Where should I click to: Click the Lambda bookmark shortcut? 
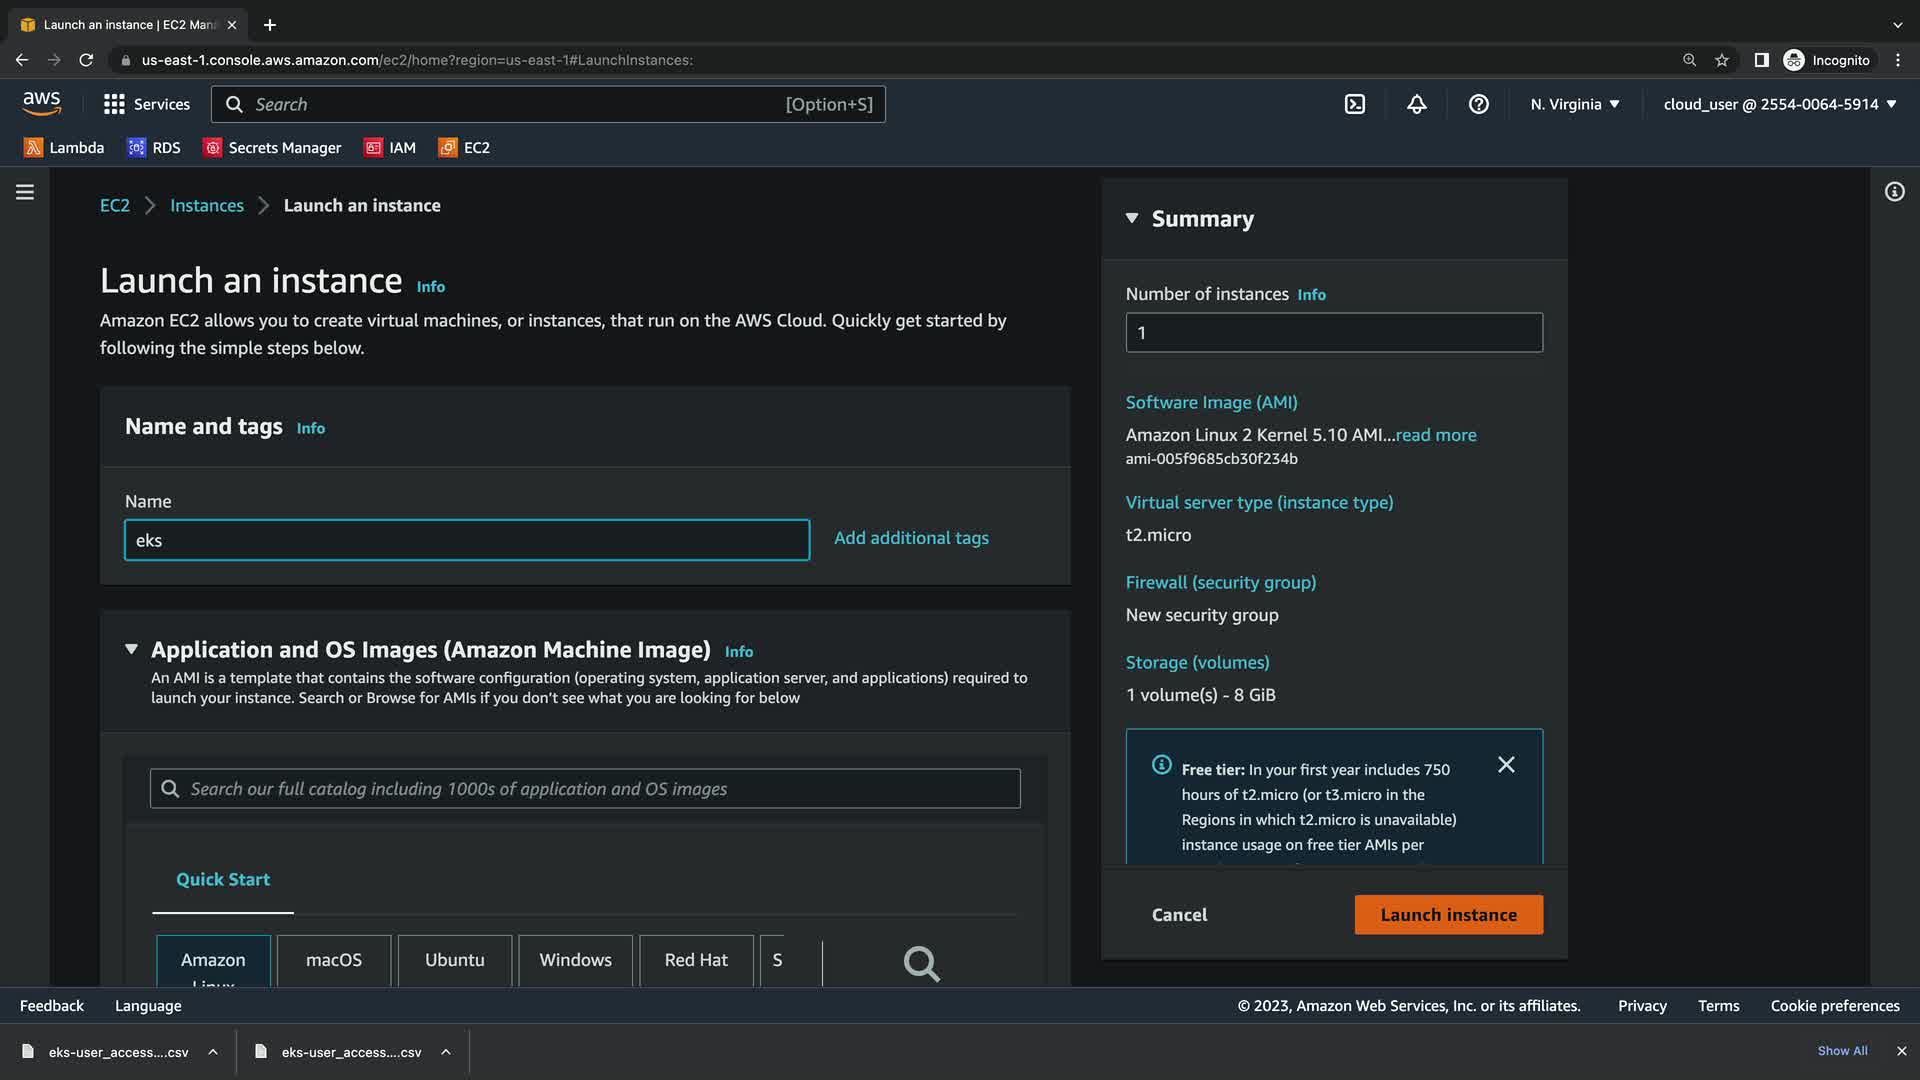click(64, 148)
